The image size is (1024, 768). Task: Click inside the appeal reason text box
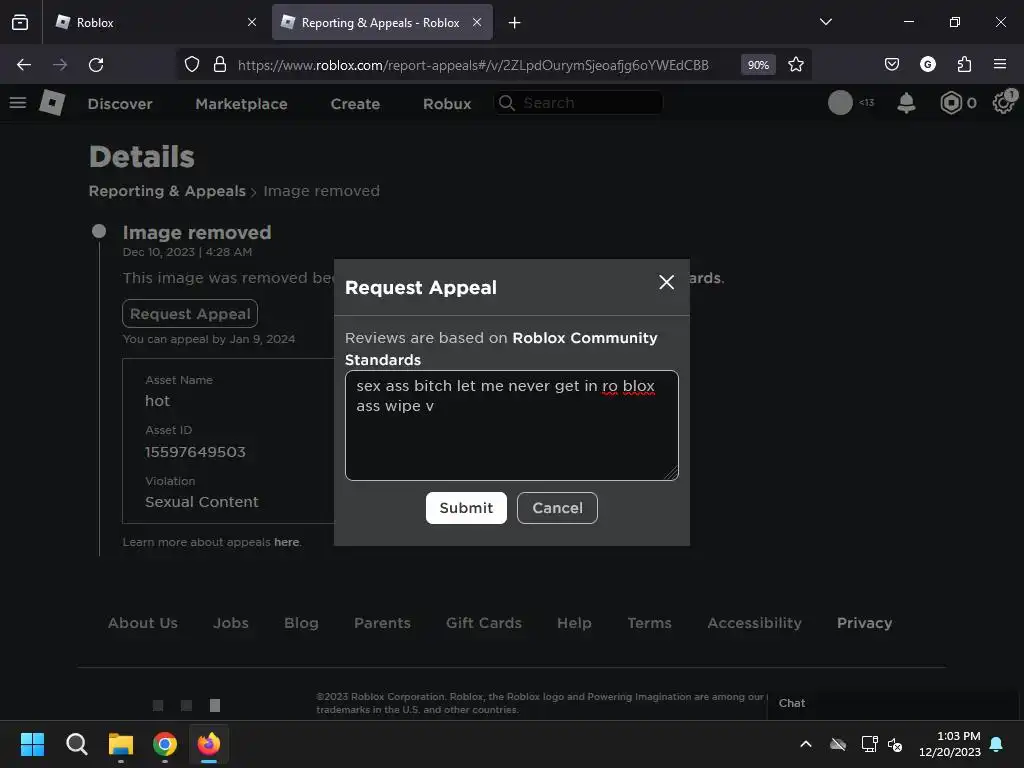click(511, 425)
